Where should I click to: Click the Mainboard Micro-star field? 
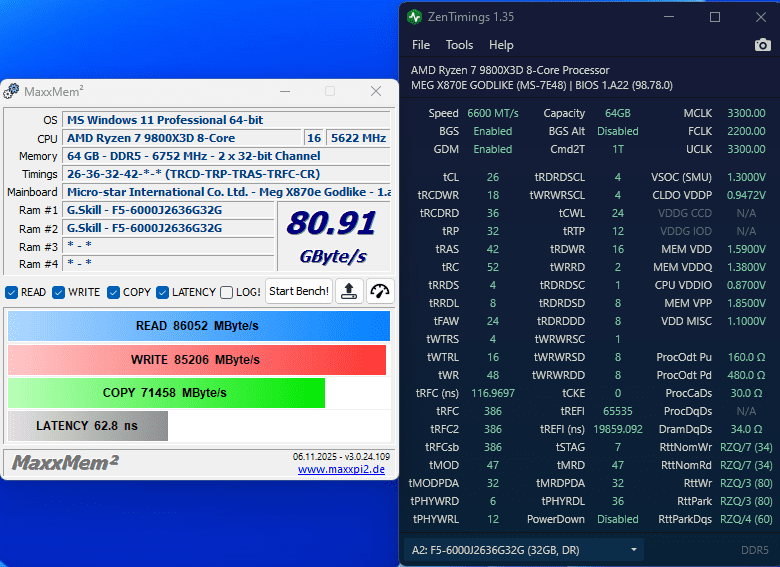point(226,192)
